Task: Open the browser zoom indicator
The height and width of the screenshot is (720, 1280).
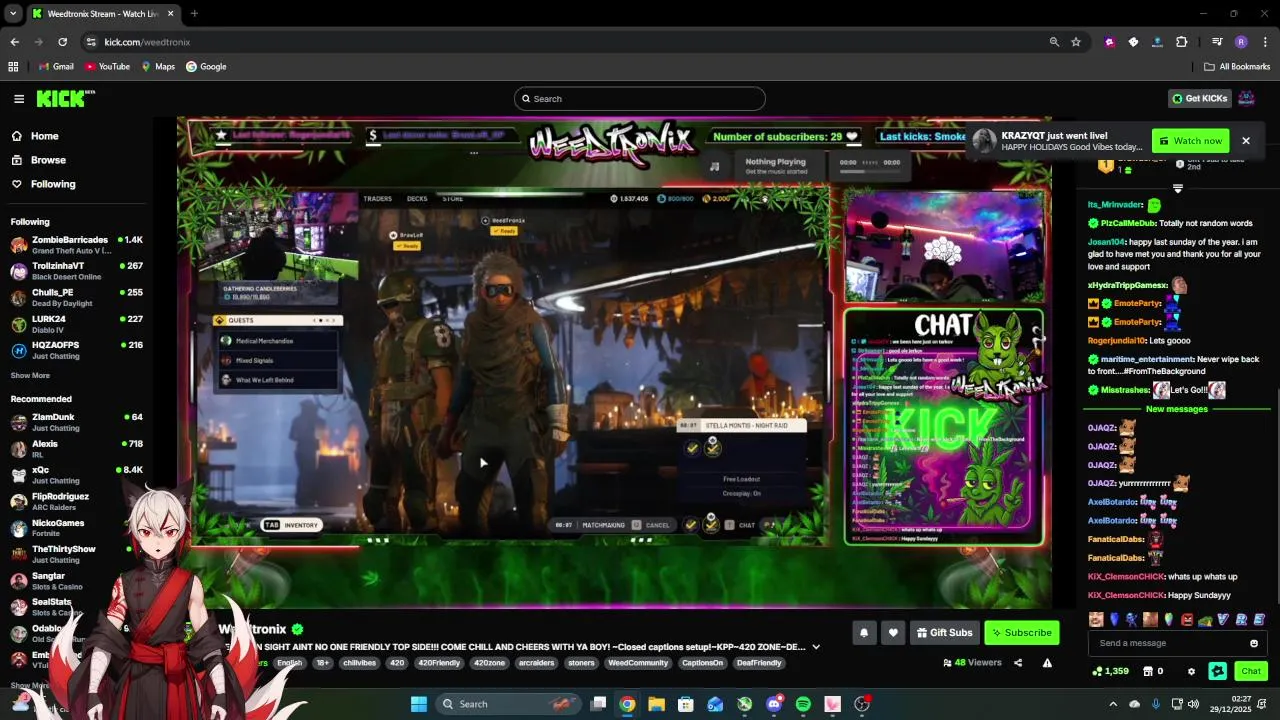Action: [1054, 42]
